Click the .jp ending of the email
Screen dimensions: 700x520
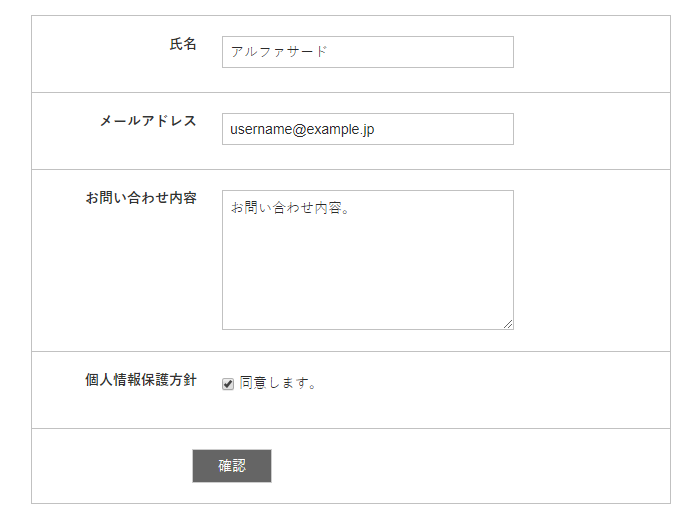click(367, 130)
